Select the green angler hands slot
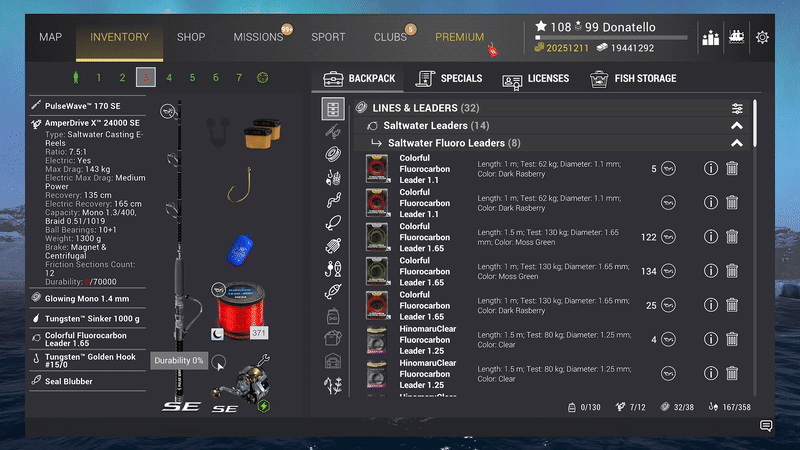Screen dimensions: 800x450 [x=75, y=77]
